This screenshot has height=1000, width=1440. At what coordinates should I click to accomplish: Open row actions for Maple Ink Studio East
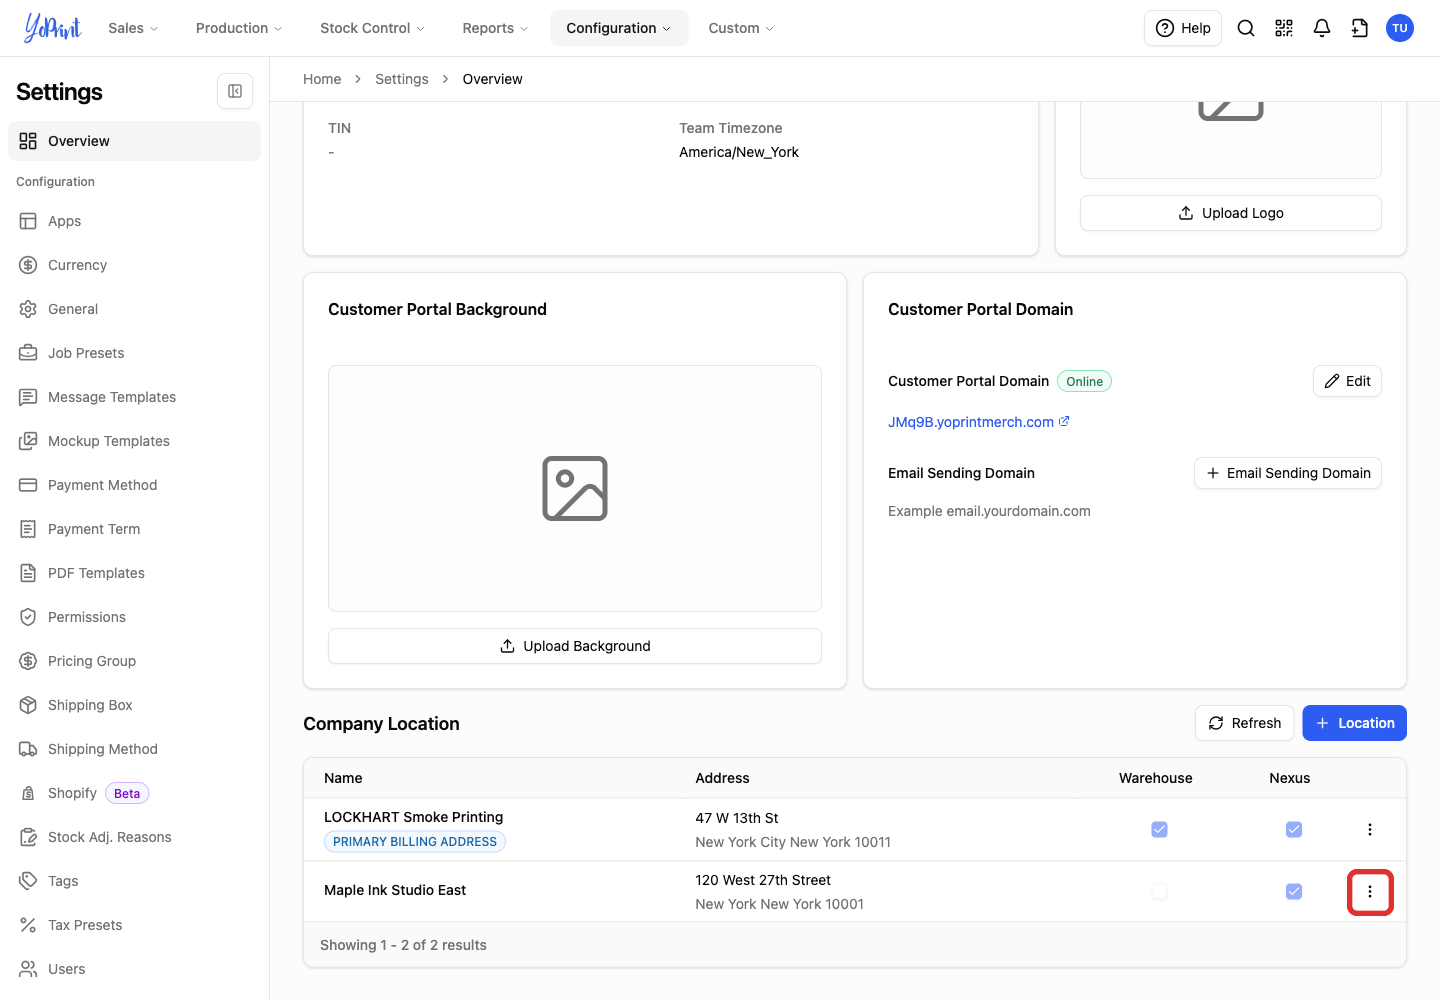click(x=1370, y=892)
